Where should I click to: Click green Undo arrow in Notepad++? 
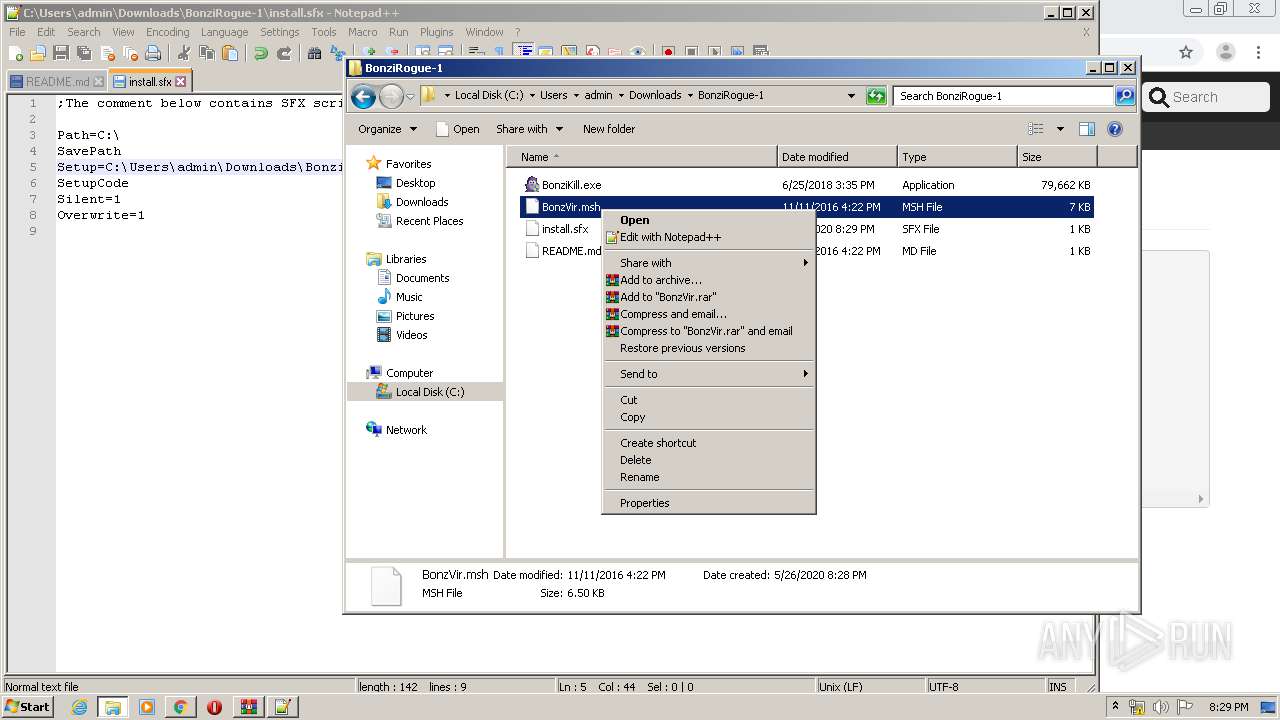[x=261, y=53]
